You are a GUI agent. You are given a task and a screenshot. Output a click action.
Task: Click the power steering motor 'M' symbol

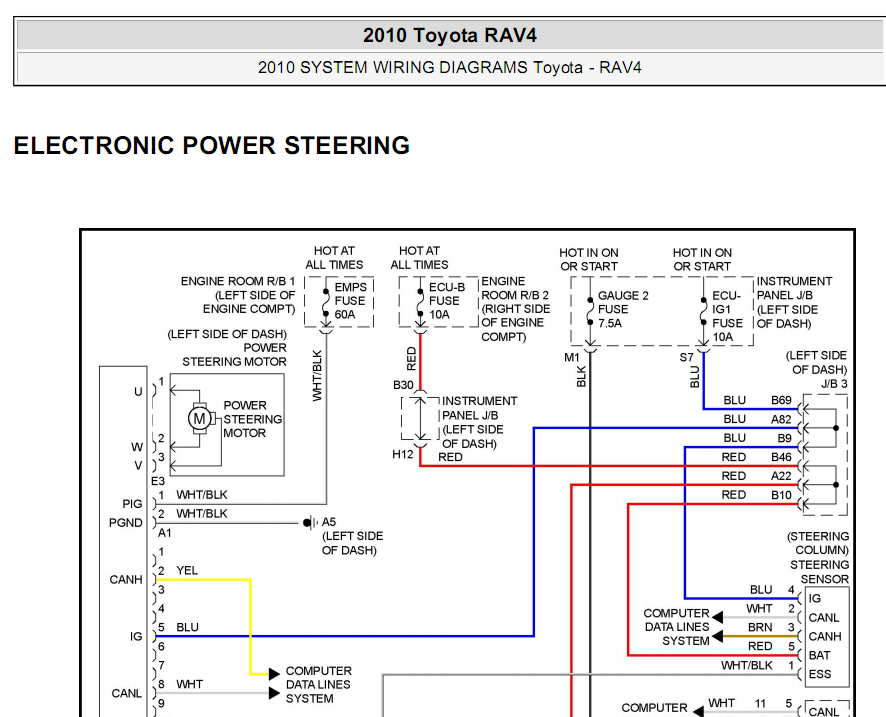[199, 419]
